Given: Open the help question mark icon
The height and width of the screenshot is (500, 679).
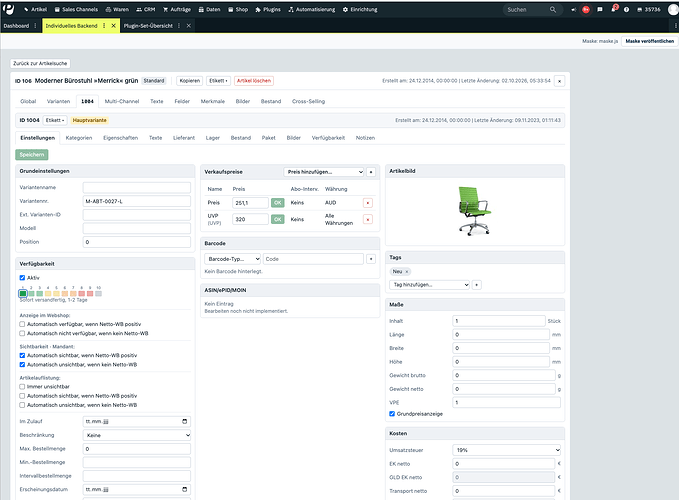Looking at the screenshot, I should click(626, 10).
